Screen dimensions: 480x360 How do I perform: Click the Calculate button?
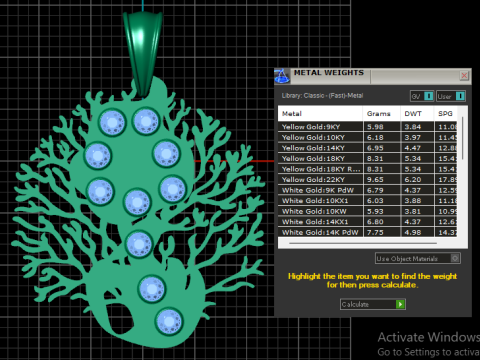[x=373, y=304]
